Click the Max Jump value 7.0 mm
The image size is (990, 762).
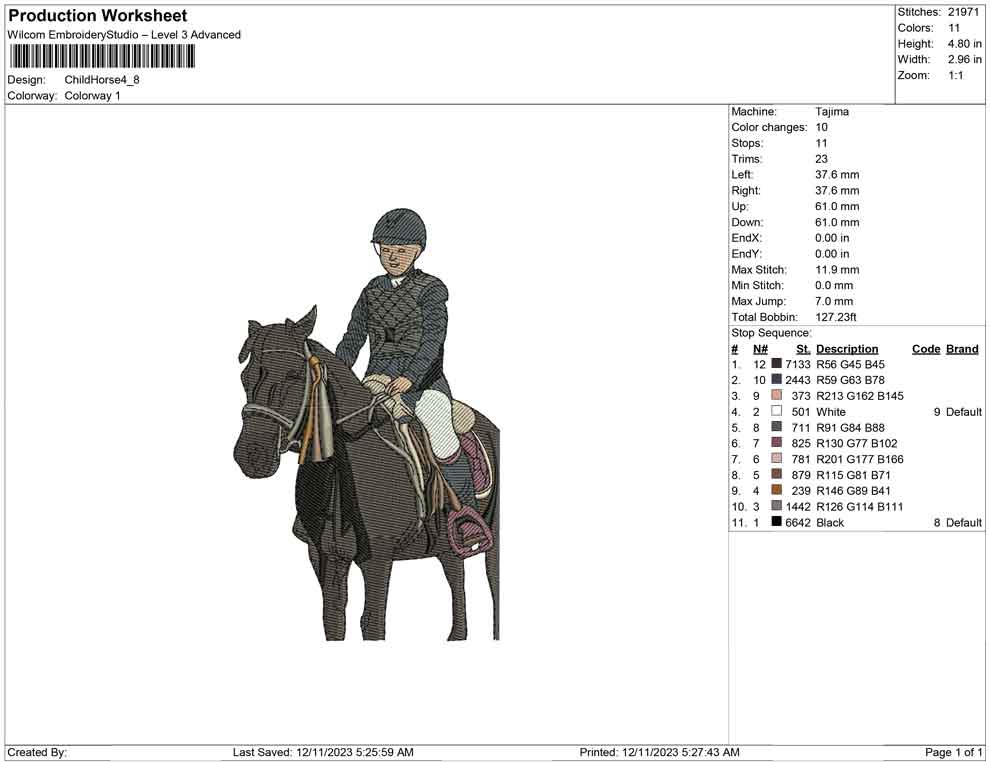pos(833,301)
